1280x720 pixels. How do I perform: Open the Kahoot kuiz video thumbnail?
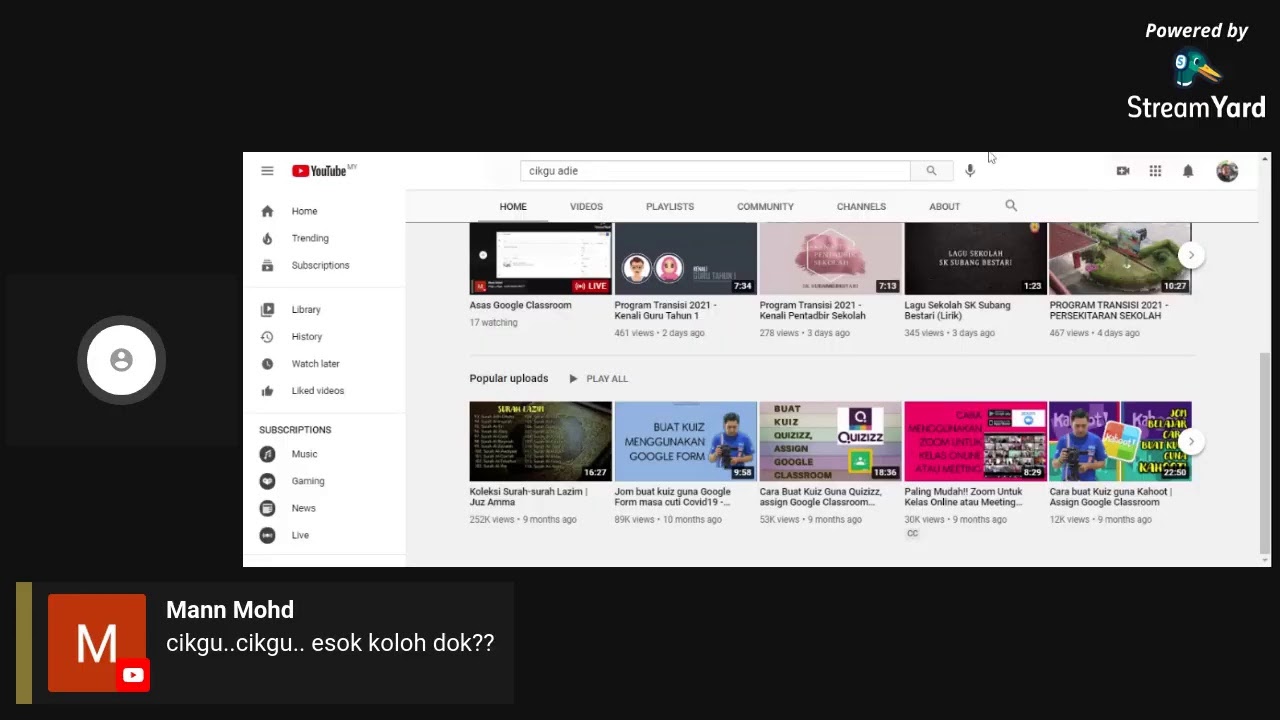(x=1121, y=441)
